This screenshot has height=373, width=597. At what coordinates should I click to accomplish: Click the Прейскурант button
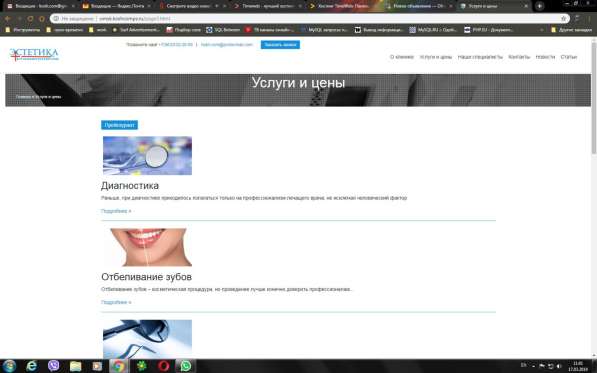[x=120, y=125]
